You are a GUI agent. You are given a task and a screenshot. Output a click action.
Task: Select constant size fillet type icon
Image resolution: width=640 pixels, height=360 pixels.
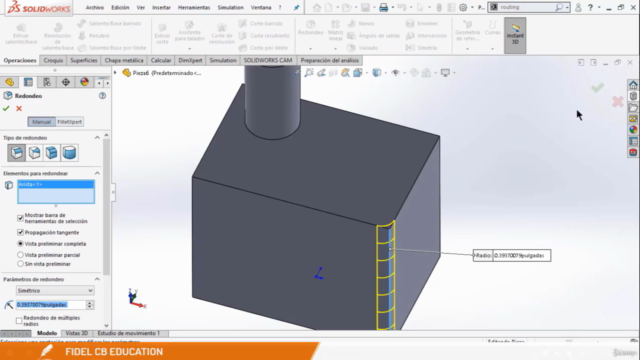tap(17, 153)
